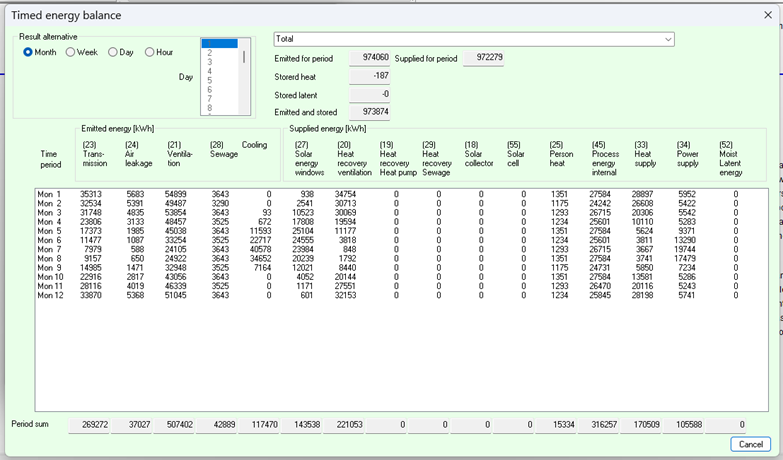Switch result alternative to Week

click(70, 52)
